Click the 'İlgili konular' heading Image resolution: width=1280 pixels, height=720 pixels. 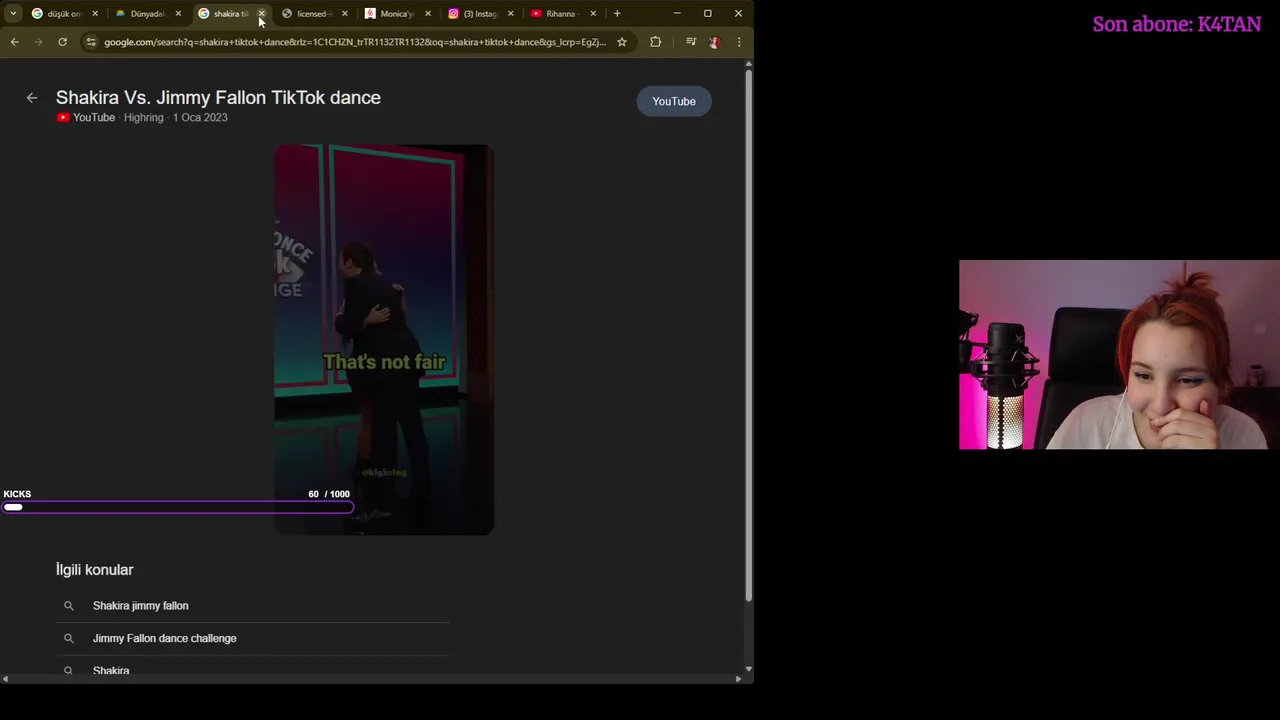95,570
